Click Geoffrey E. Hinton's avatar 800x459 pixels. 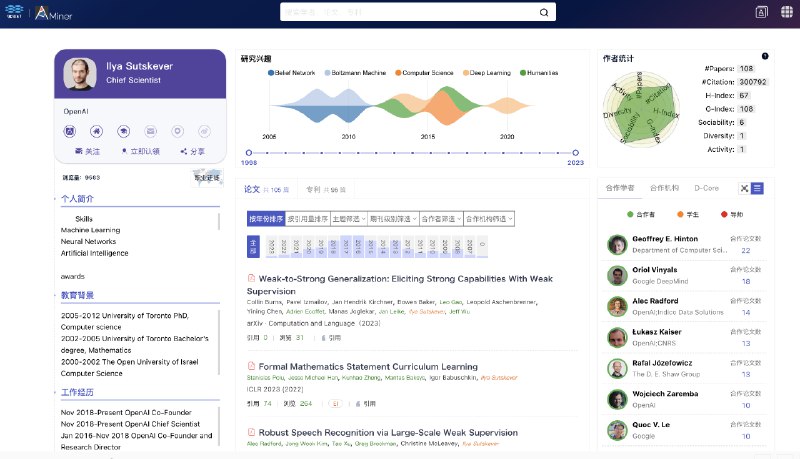point(617,245)
